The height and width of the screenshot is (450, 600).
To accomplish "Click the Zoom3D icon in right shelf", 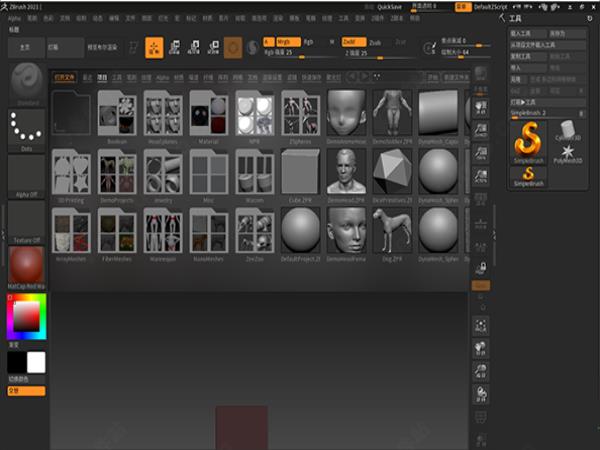I will click(x=481, y=371).
